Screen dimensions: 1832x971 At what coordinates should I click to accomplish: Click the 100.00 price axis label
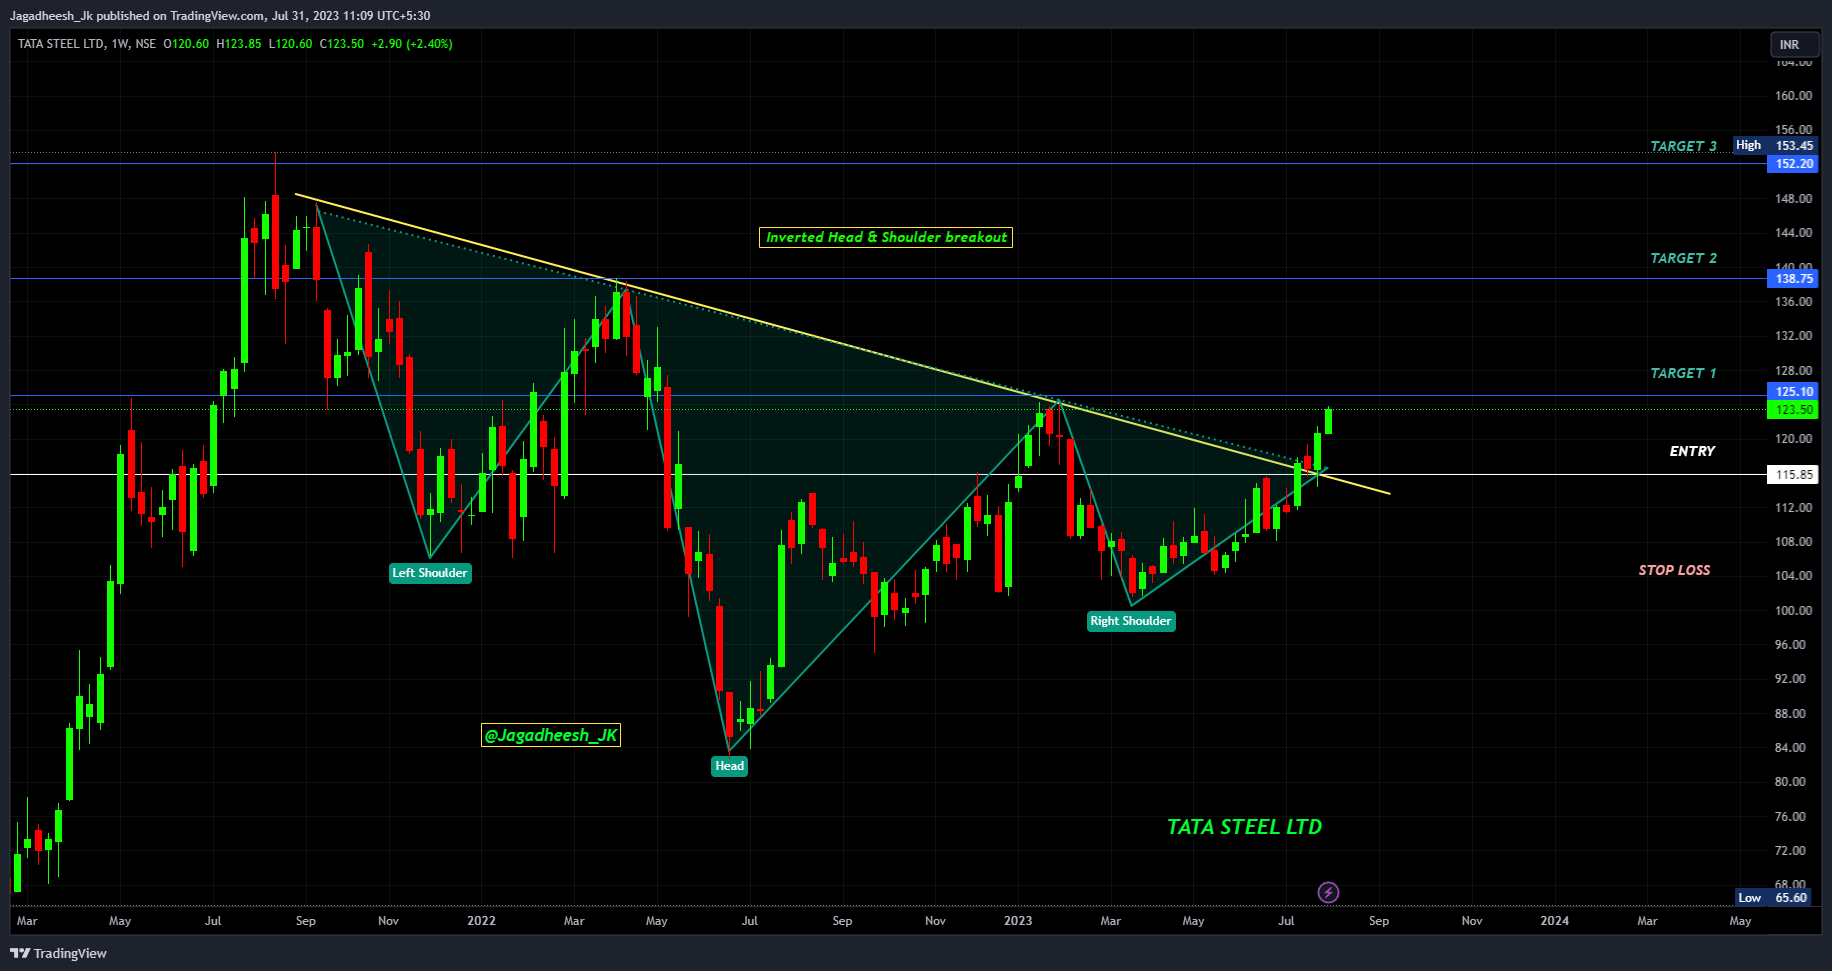(x=1793, y=611)
